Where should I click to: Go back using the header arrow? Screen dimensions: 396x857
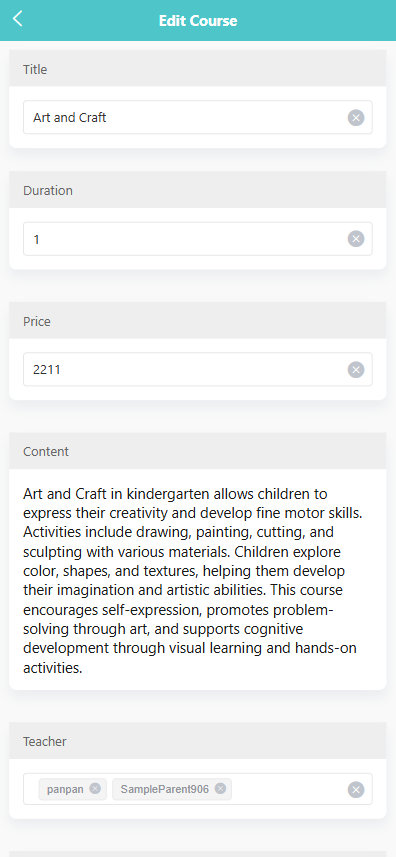pos(18,19)
